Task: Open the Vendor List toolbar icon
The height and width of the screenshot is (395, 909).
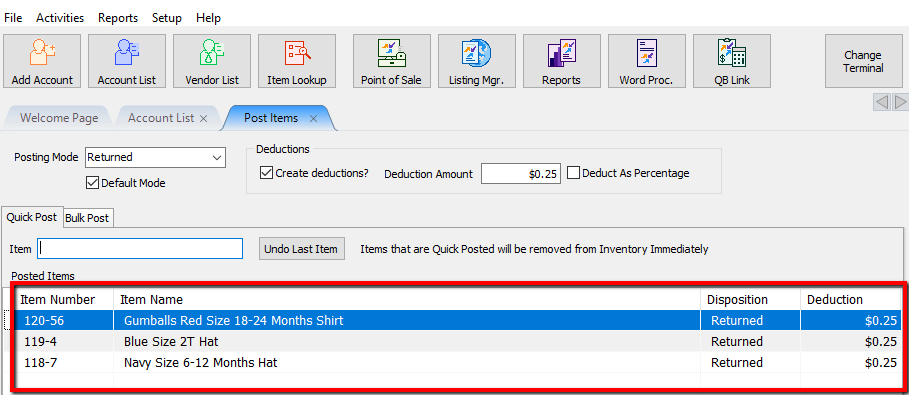Action: (x=212, y=61)
